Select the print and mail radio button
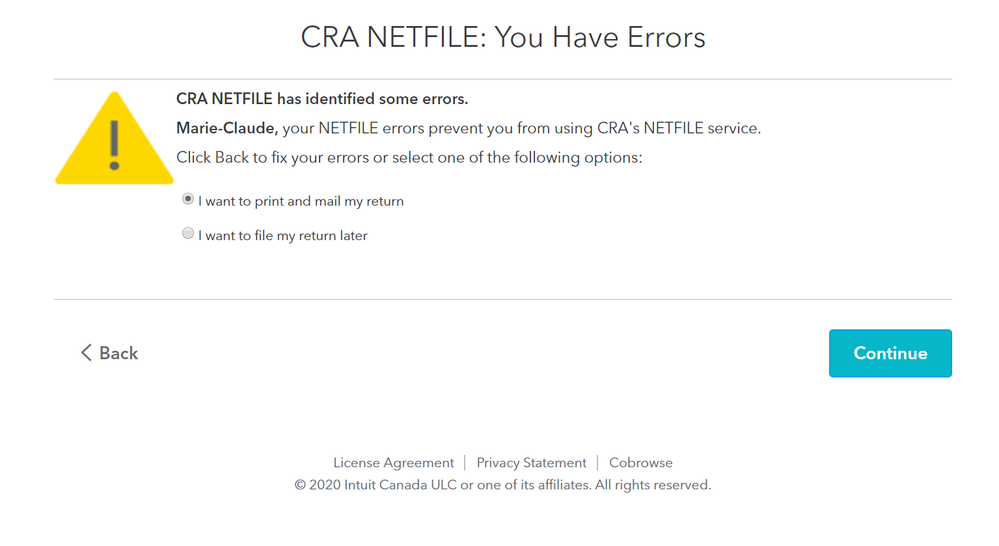This screenshot has width=999, height=546. click(x=187, y=199)
